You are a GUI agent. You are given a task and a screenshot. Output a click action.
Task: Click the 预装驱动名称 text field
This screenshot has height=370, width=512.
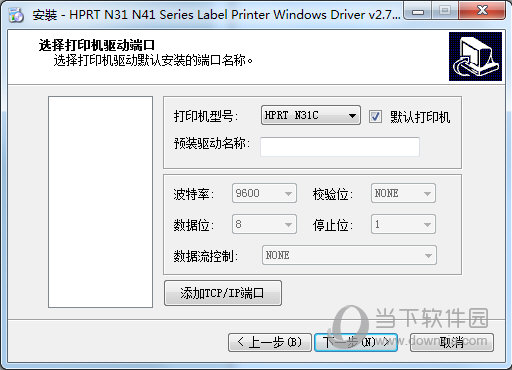340,147
